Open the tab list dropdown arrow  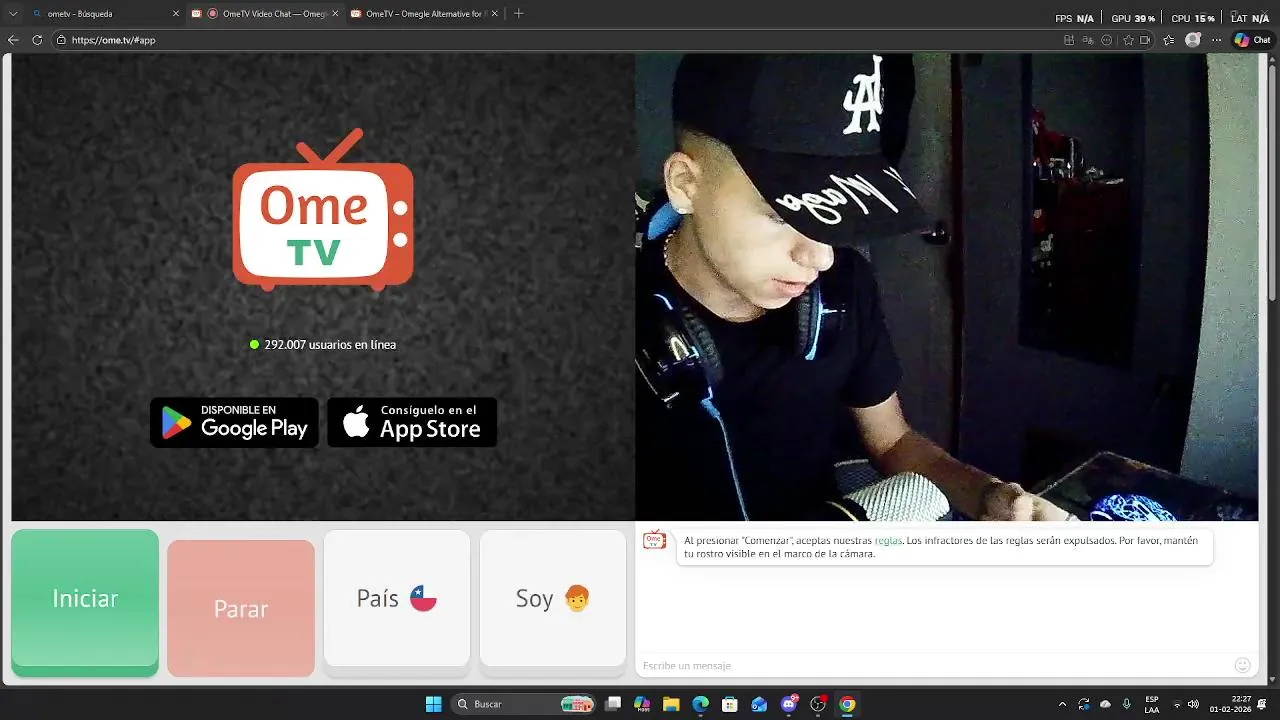click(13, 14)
